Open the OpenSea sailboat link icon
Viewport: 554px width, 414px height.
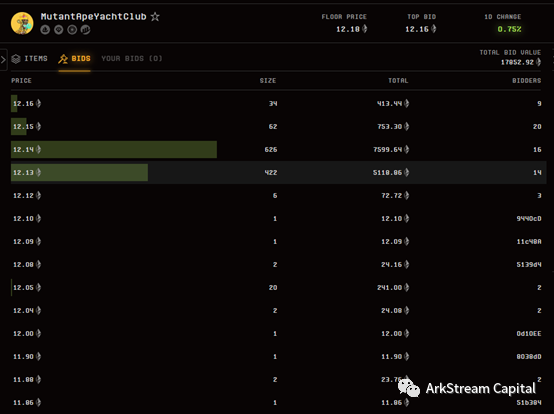point(45,30)
